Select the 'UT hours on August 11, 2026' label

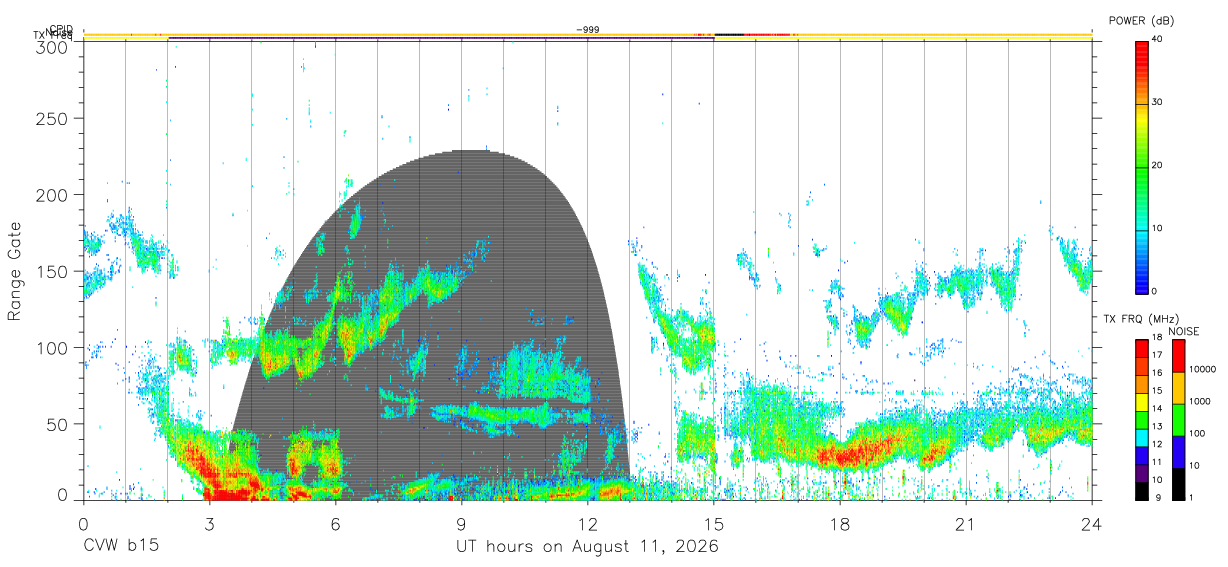[587, 547]
